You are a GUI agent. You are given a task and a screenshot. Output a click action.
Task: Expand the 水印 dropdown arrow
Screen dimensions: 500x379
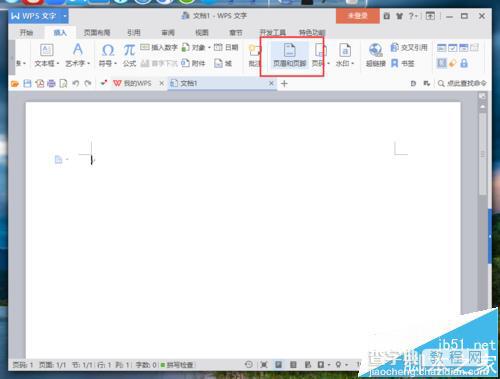(x=353, y=63)
